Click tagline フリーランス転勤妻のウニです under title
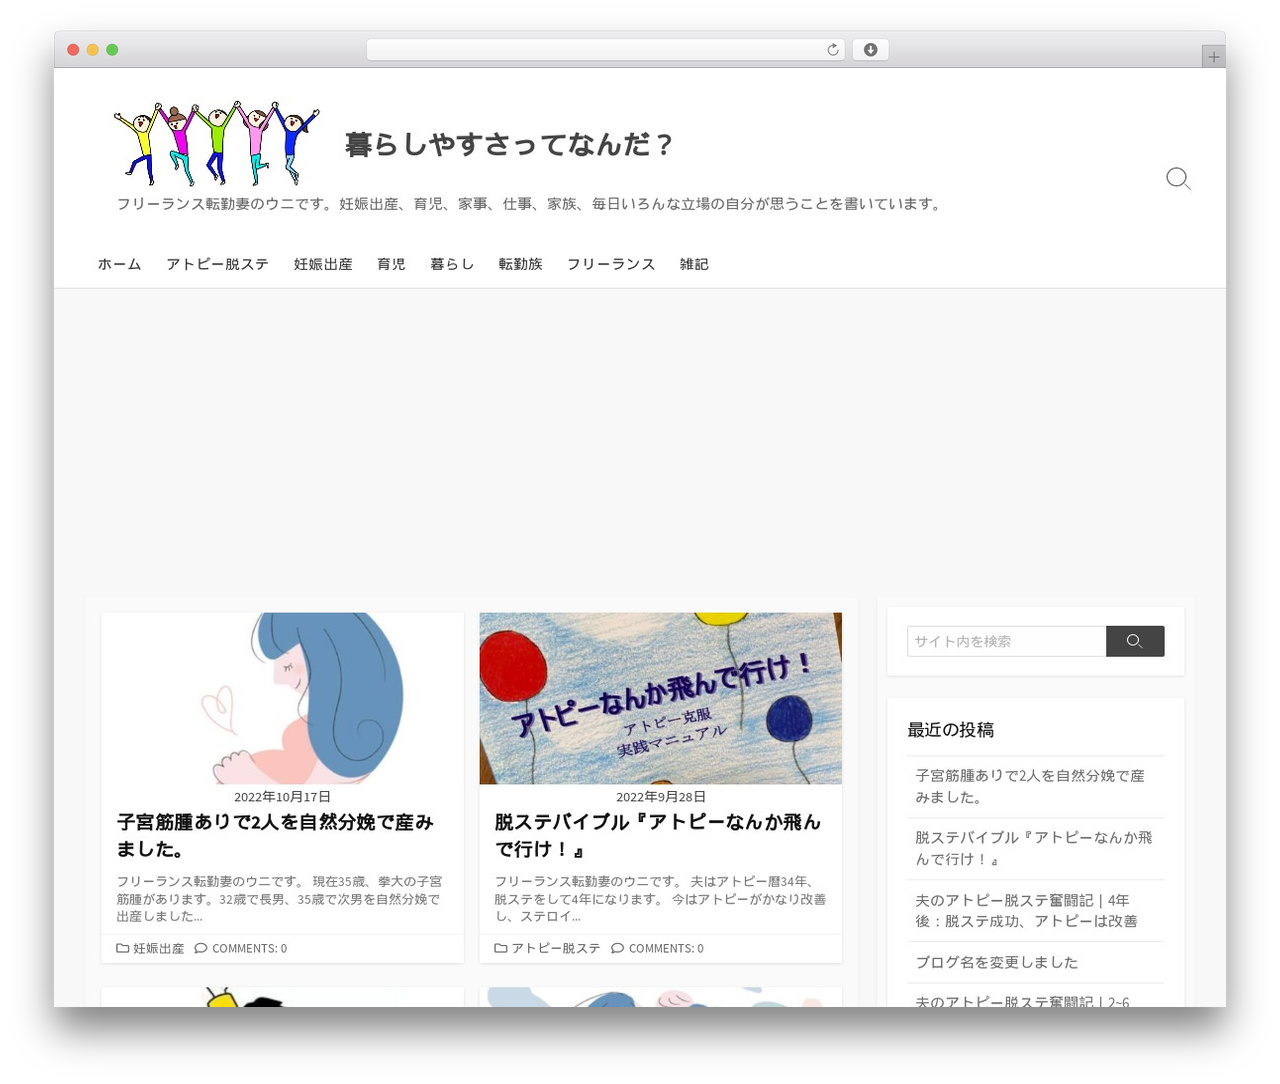The height and width of the screenshot is (1084, 1280). [530, 204]
